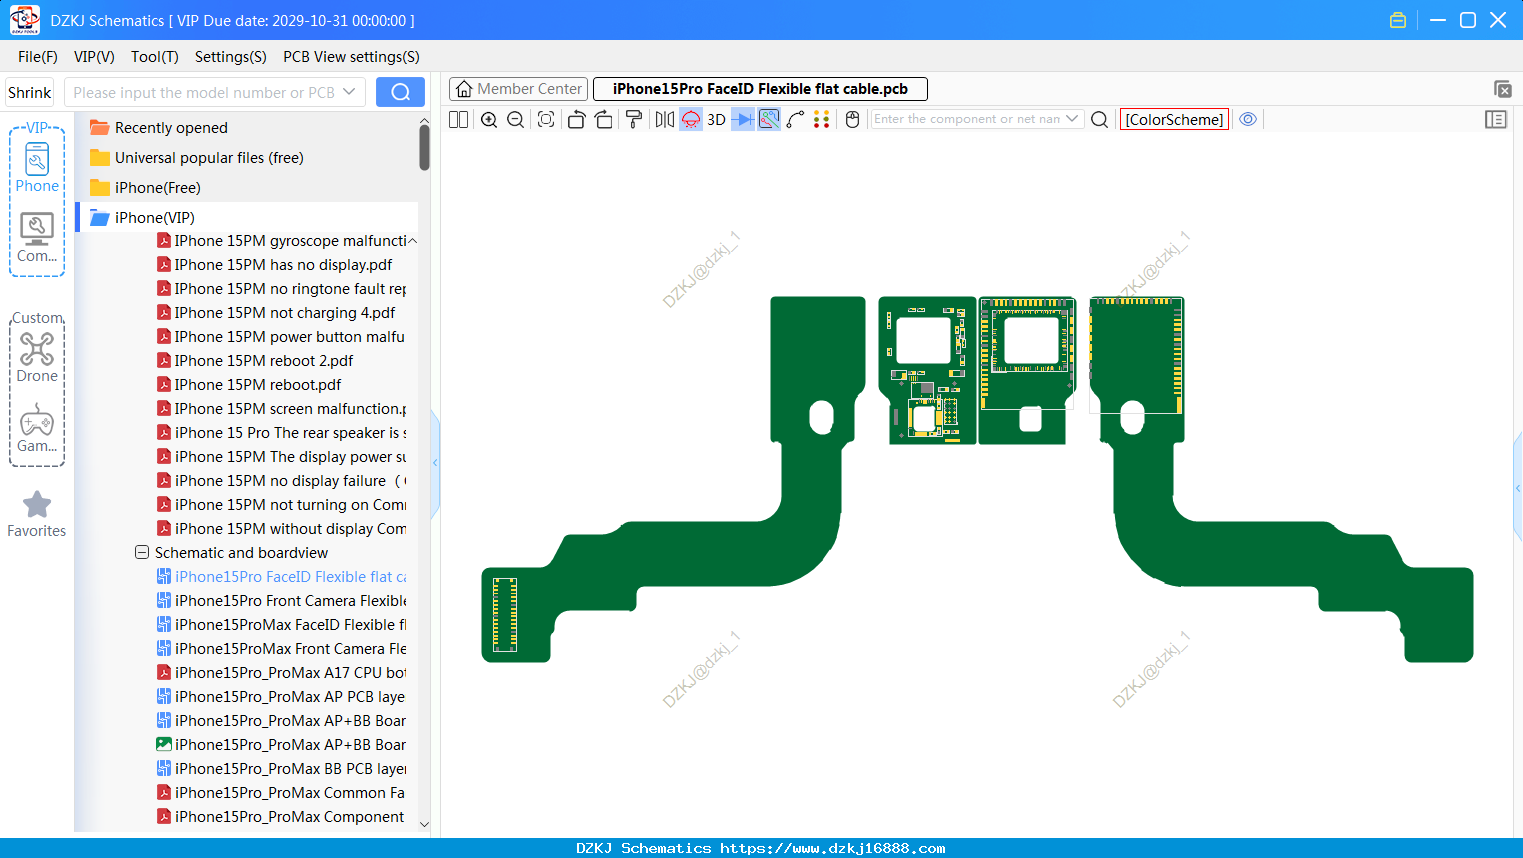Switch to 3D view
This screenshot has height=858, width=1523.
(x=716, y=119)
